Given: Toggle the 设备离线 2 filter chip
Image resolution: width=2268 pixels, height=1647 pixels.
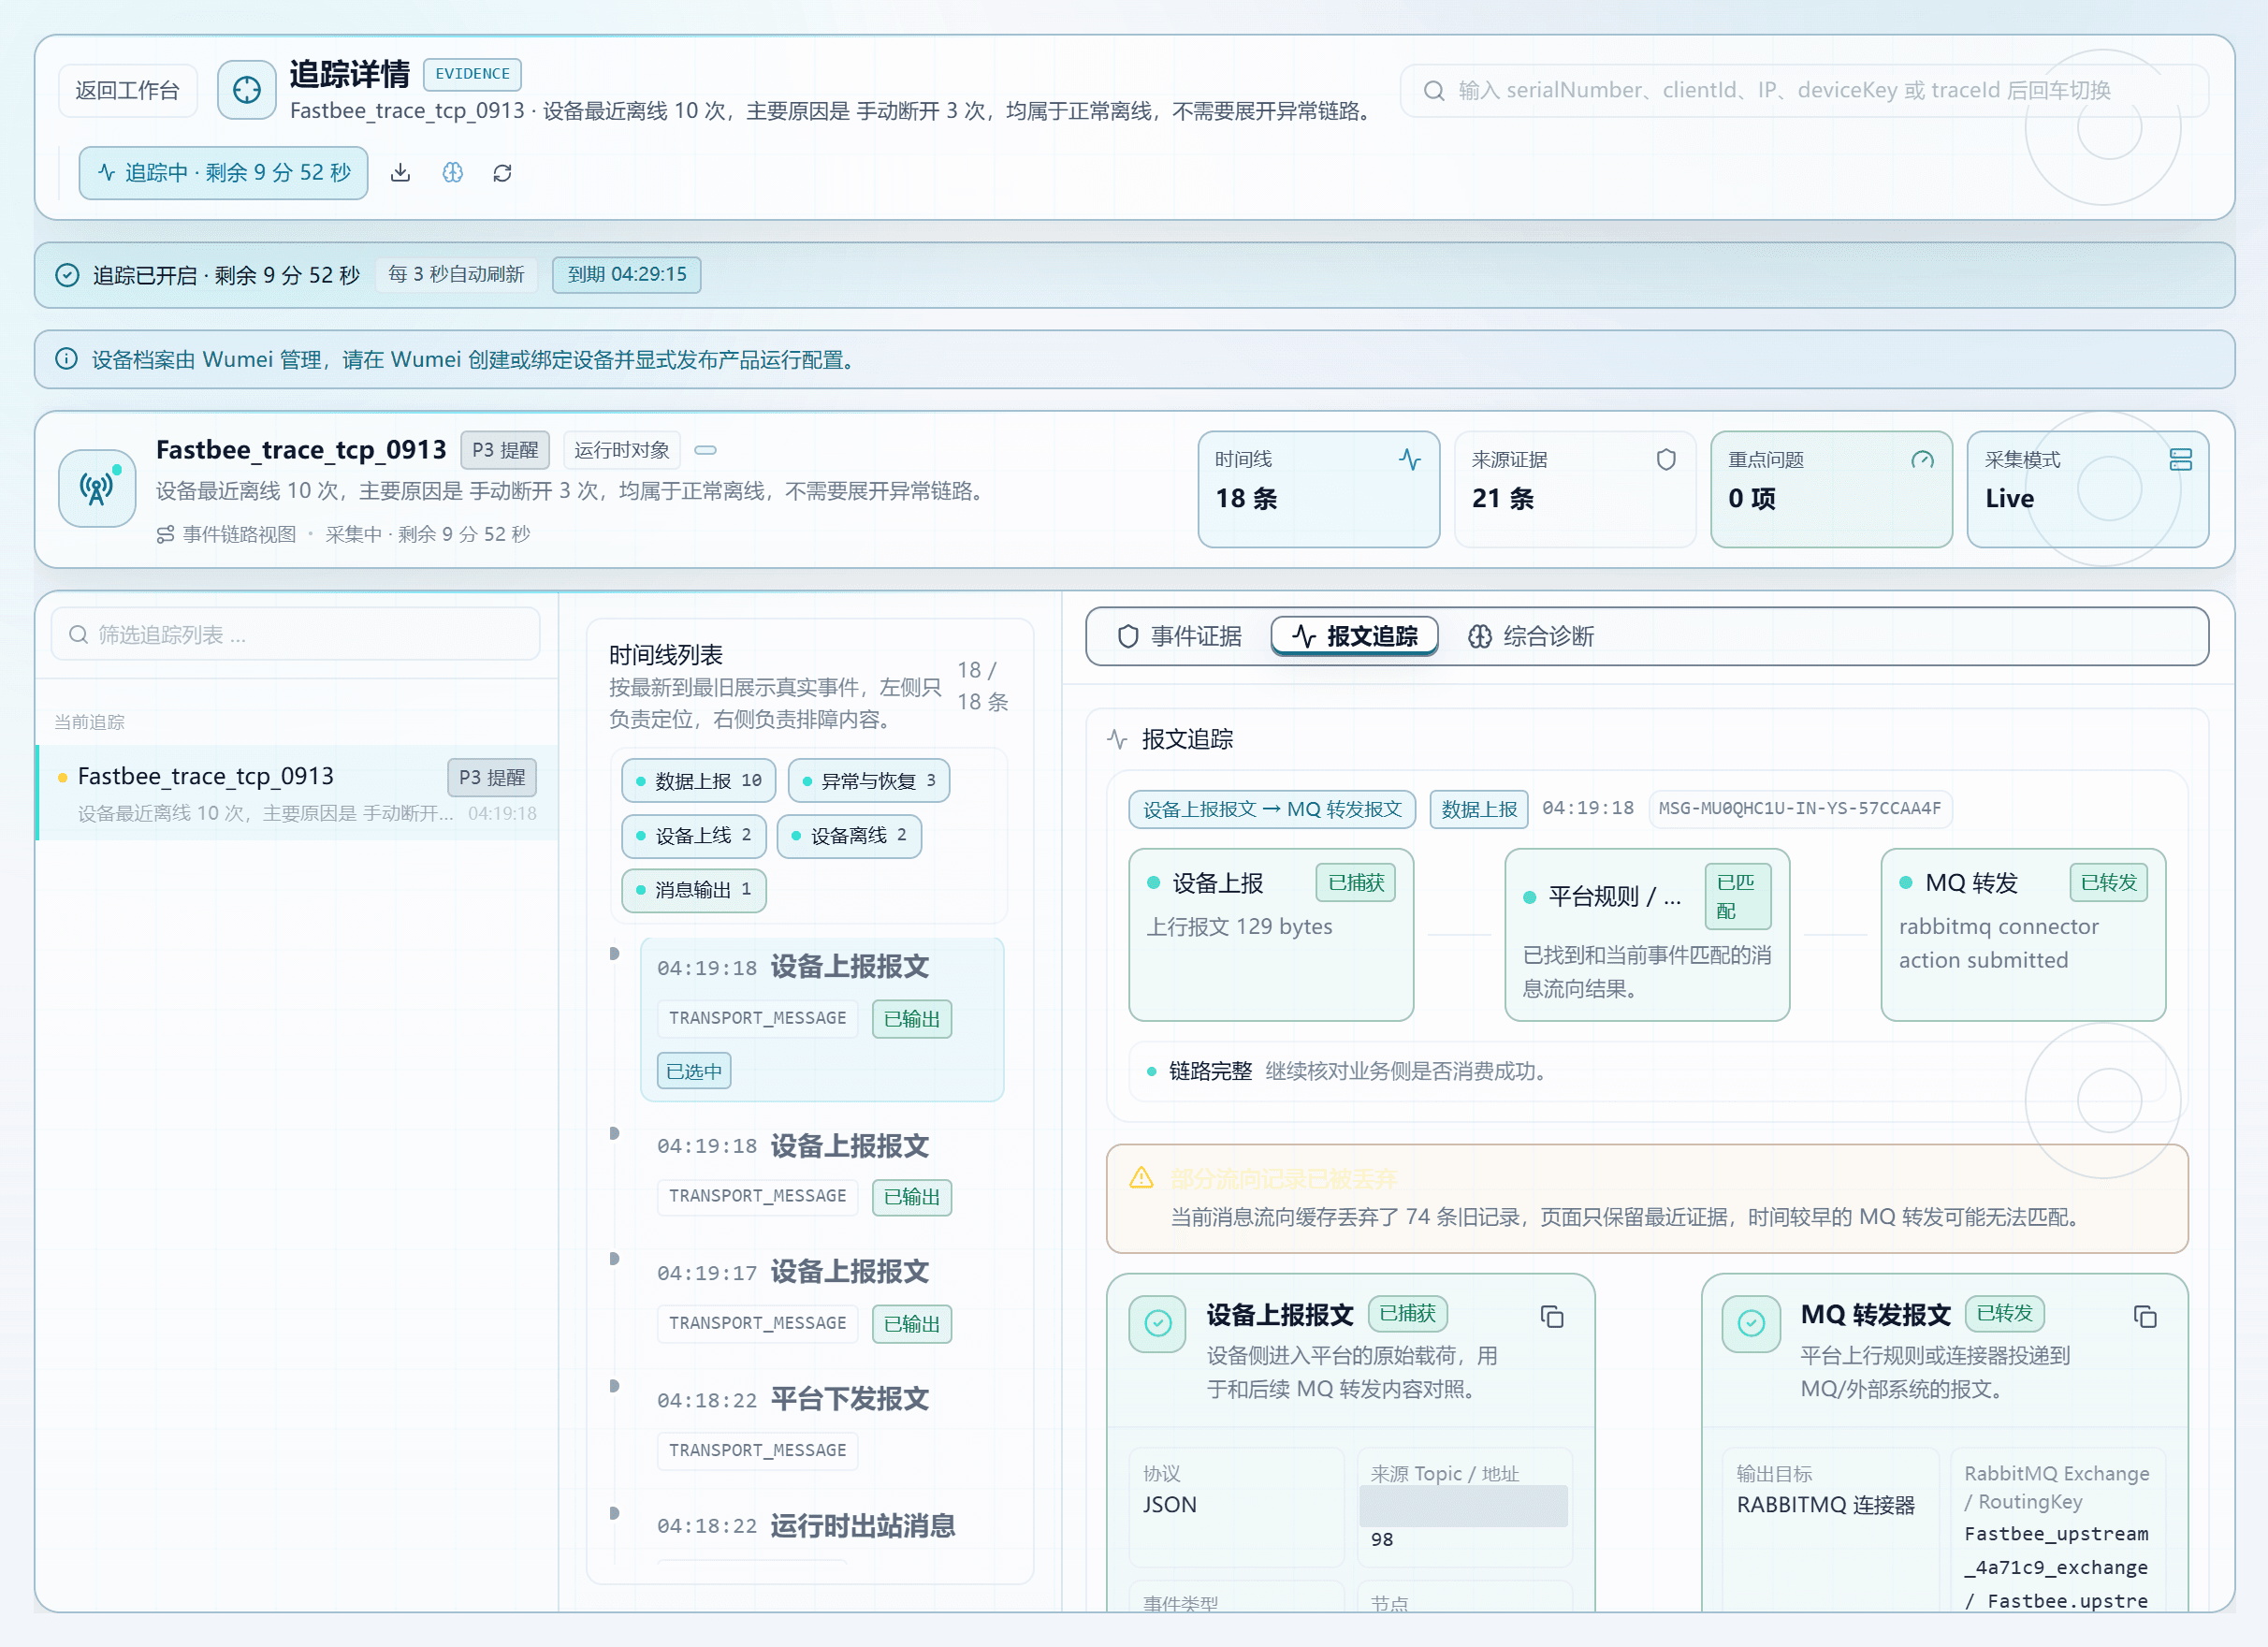Looking at the screenshot, I should [x=849, y=836].
